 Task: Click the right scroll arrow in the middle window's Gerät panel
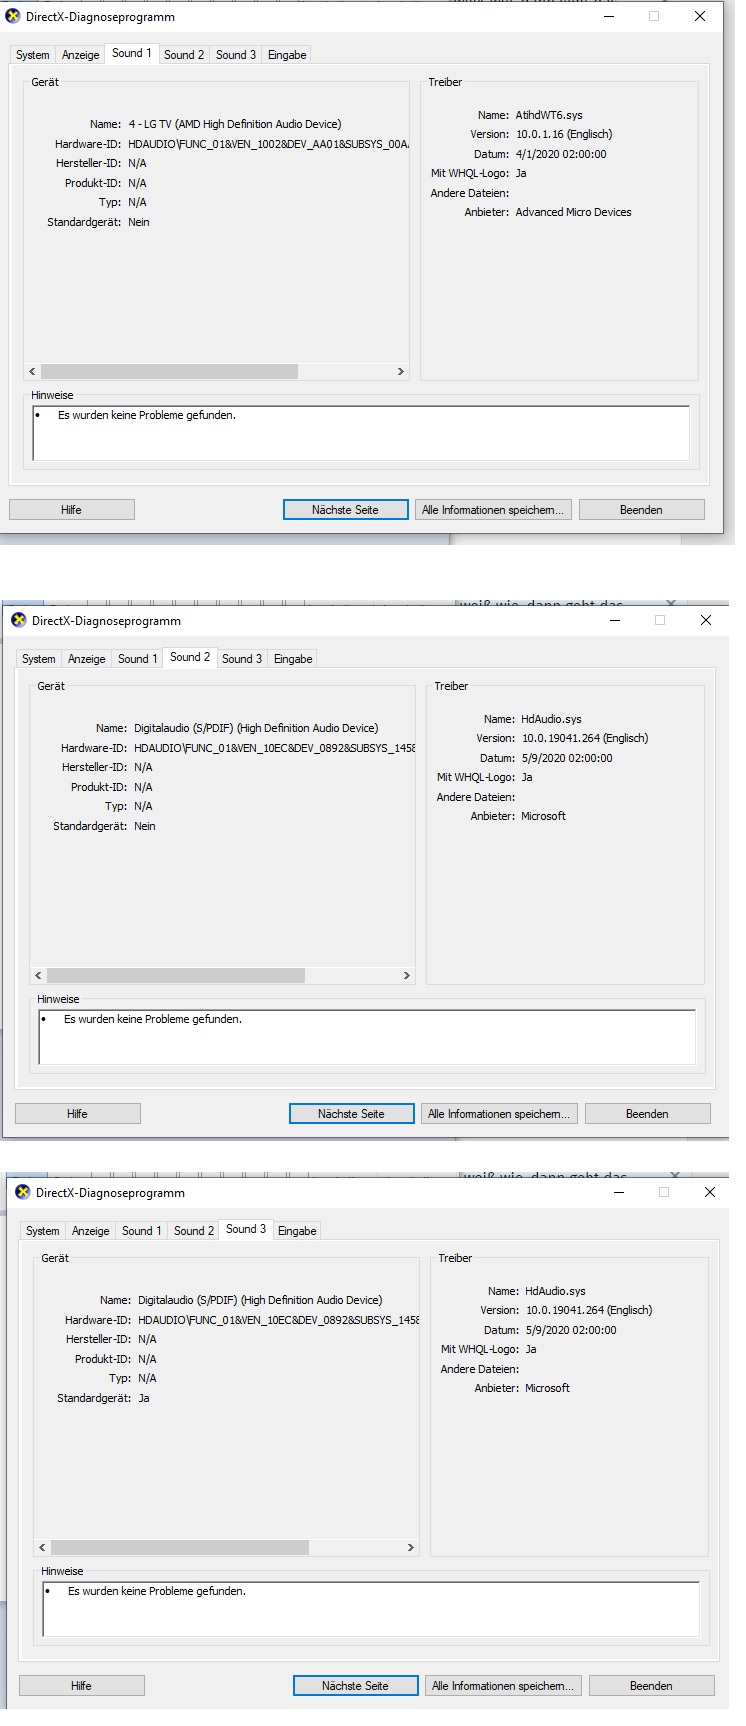coord(407,976)
